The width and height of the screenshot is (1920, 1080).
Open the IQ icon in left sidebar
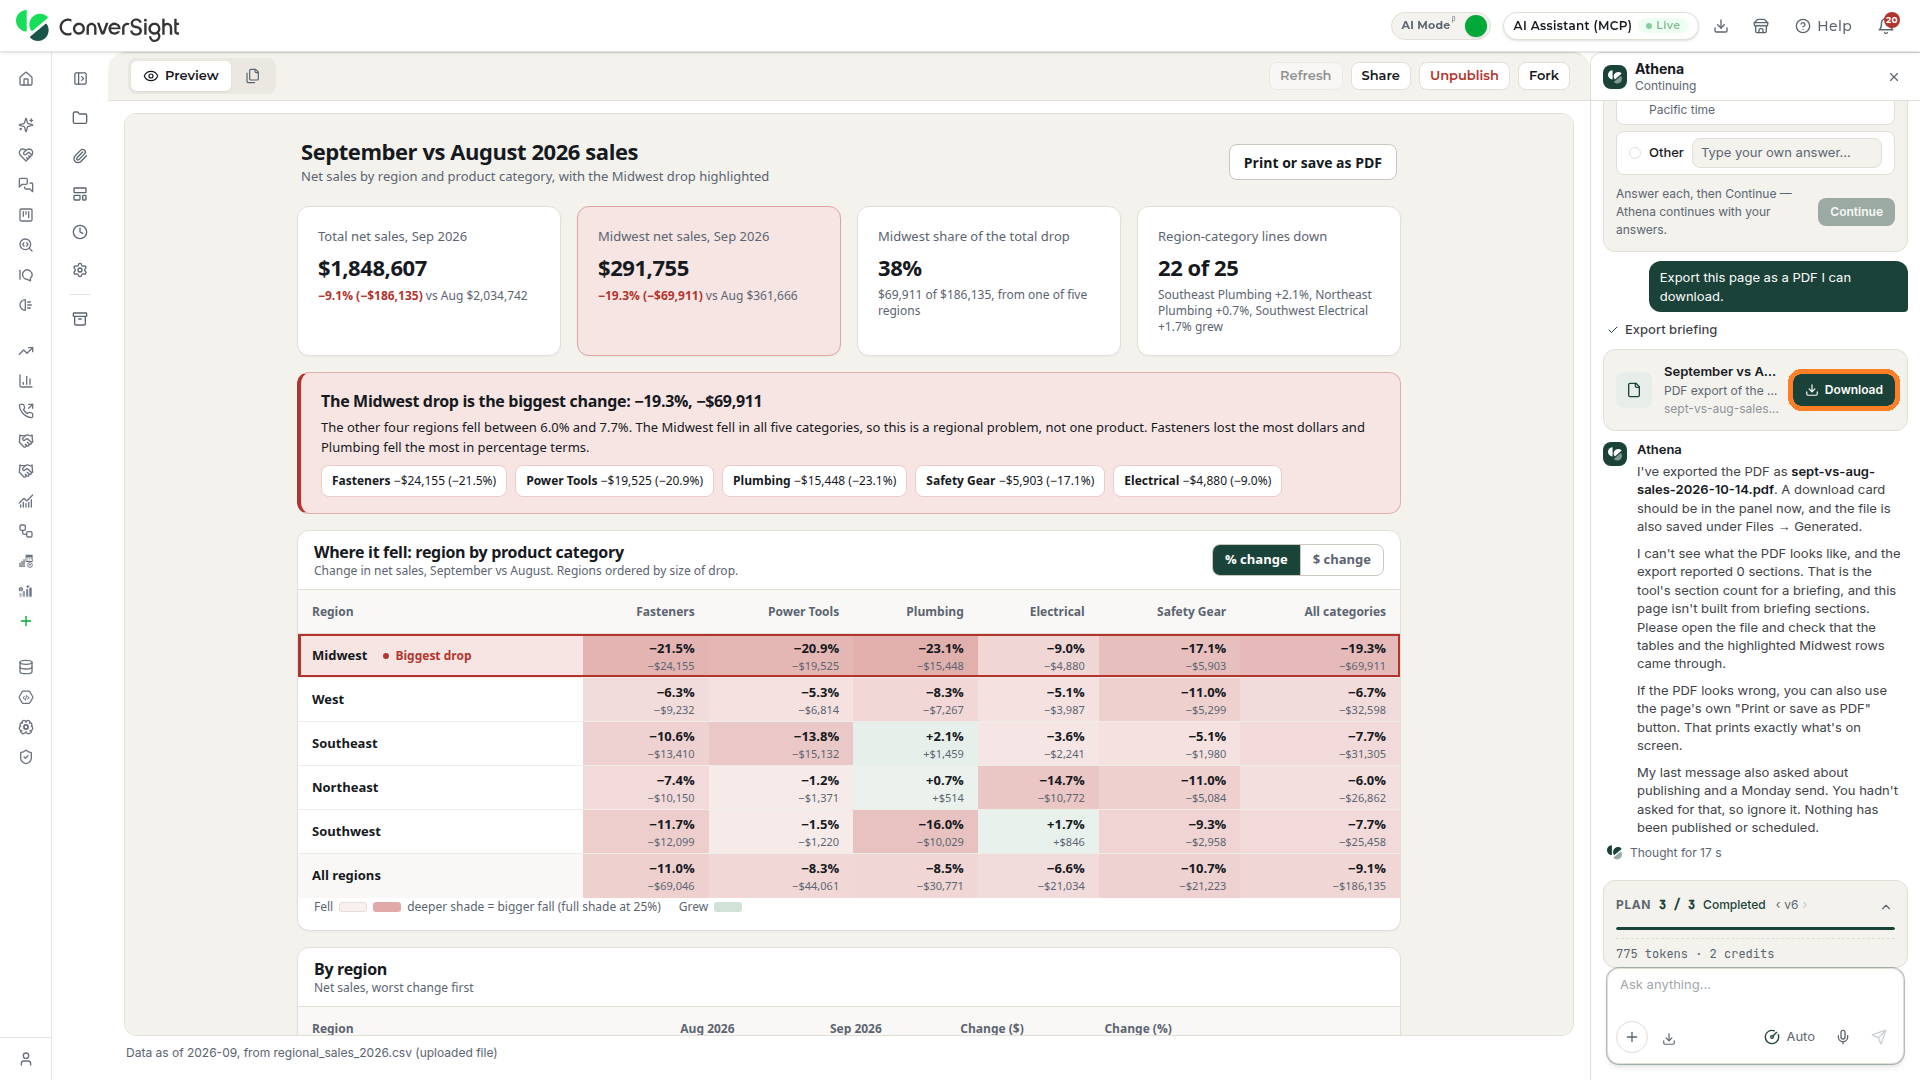tap(26, 275)
